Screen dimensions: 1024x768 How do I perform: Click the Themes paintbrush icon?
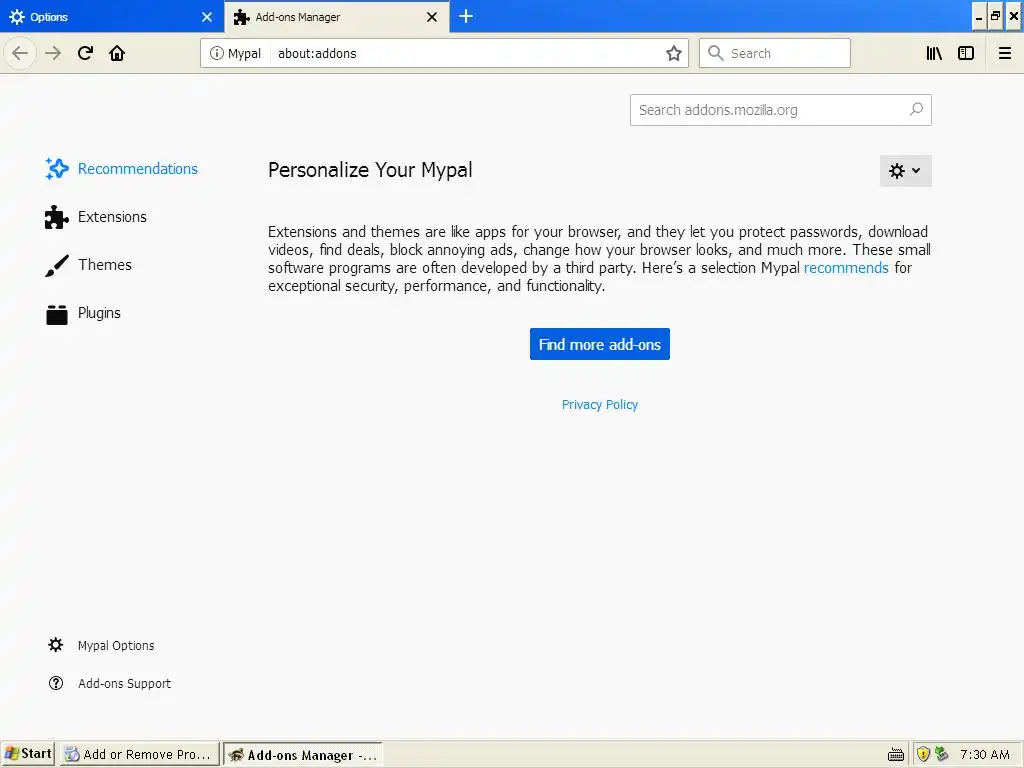pos(57,265)
